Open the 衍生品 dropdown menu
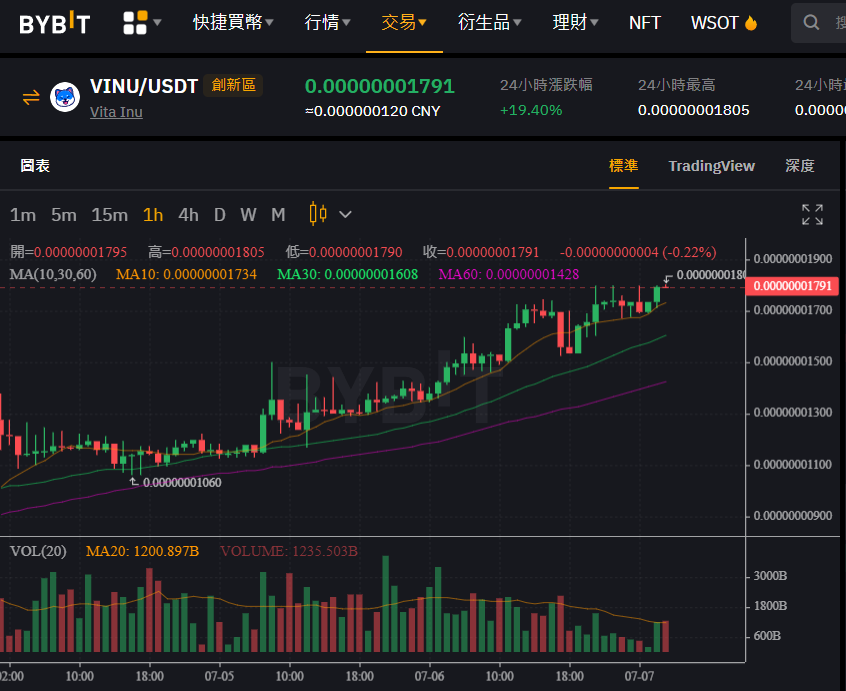846x691 pixels. (489, 23)
